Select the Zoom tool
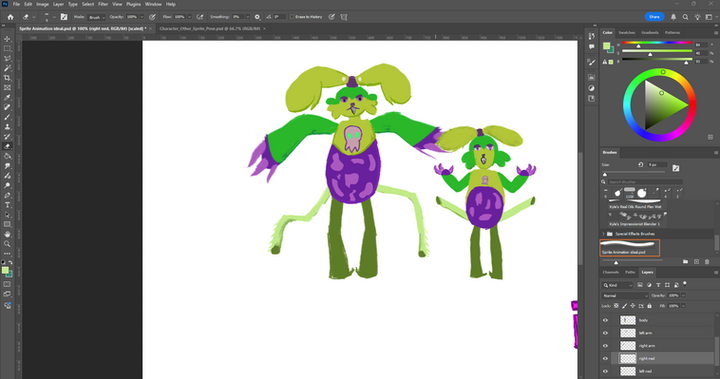Image resolution: width=720 pixels, height=379 pixels. pyautogui.click(x=7, y=244)
